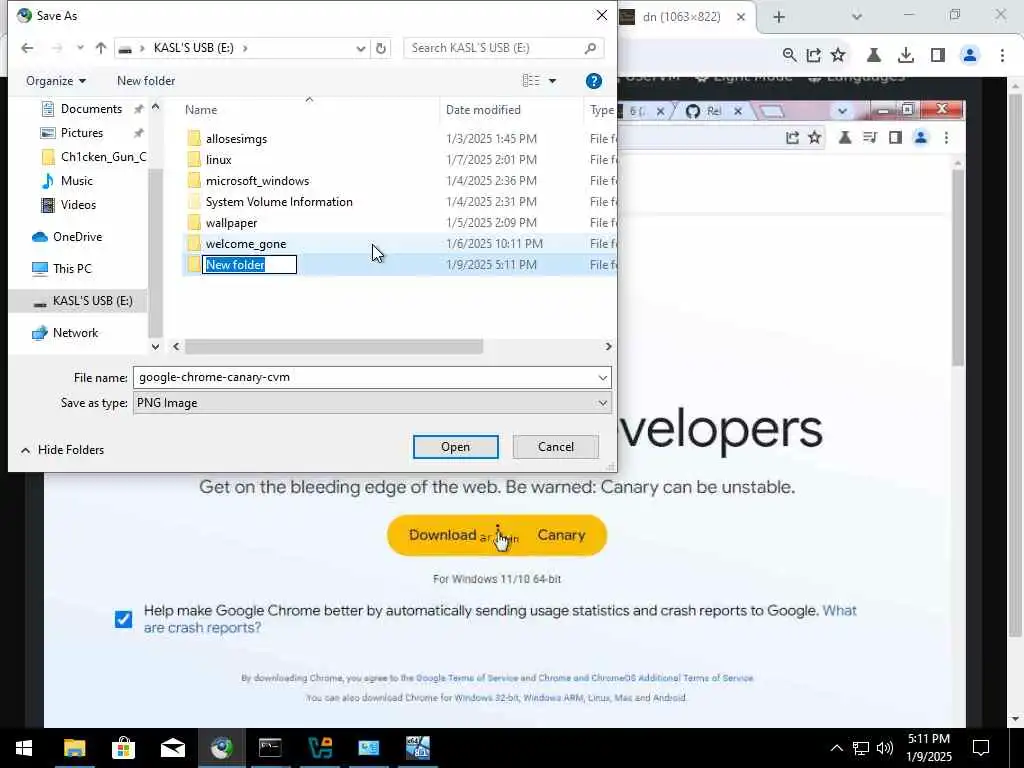Click Download Chrome Canary button
This screenshot has width=1024, height=768.
click(497, 535)
